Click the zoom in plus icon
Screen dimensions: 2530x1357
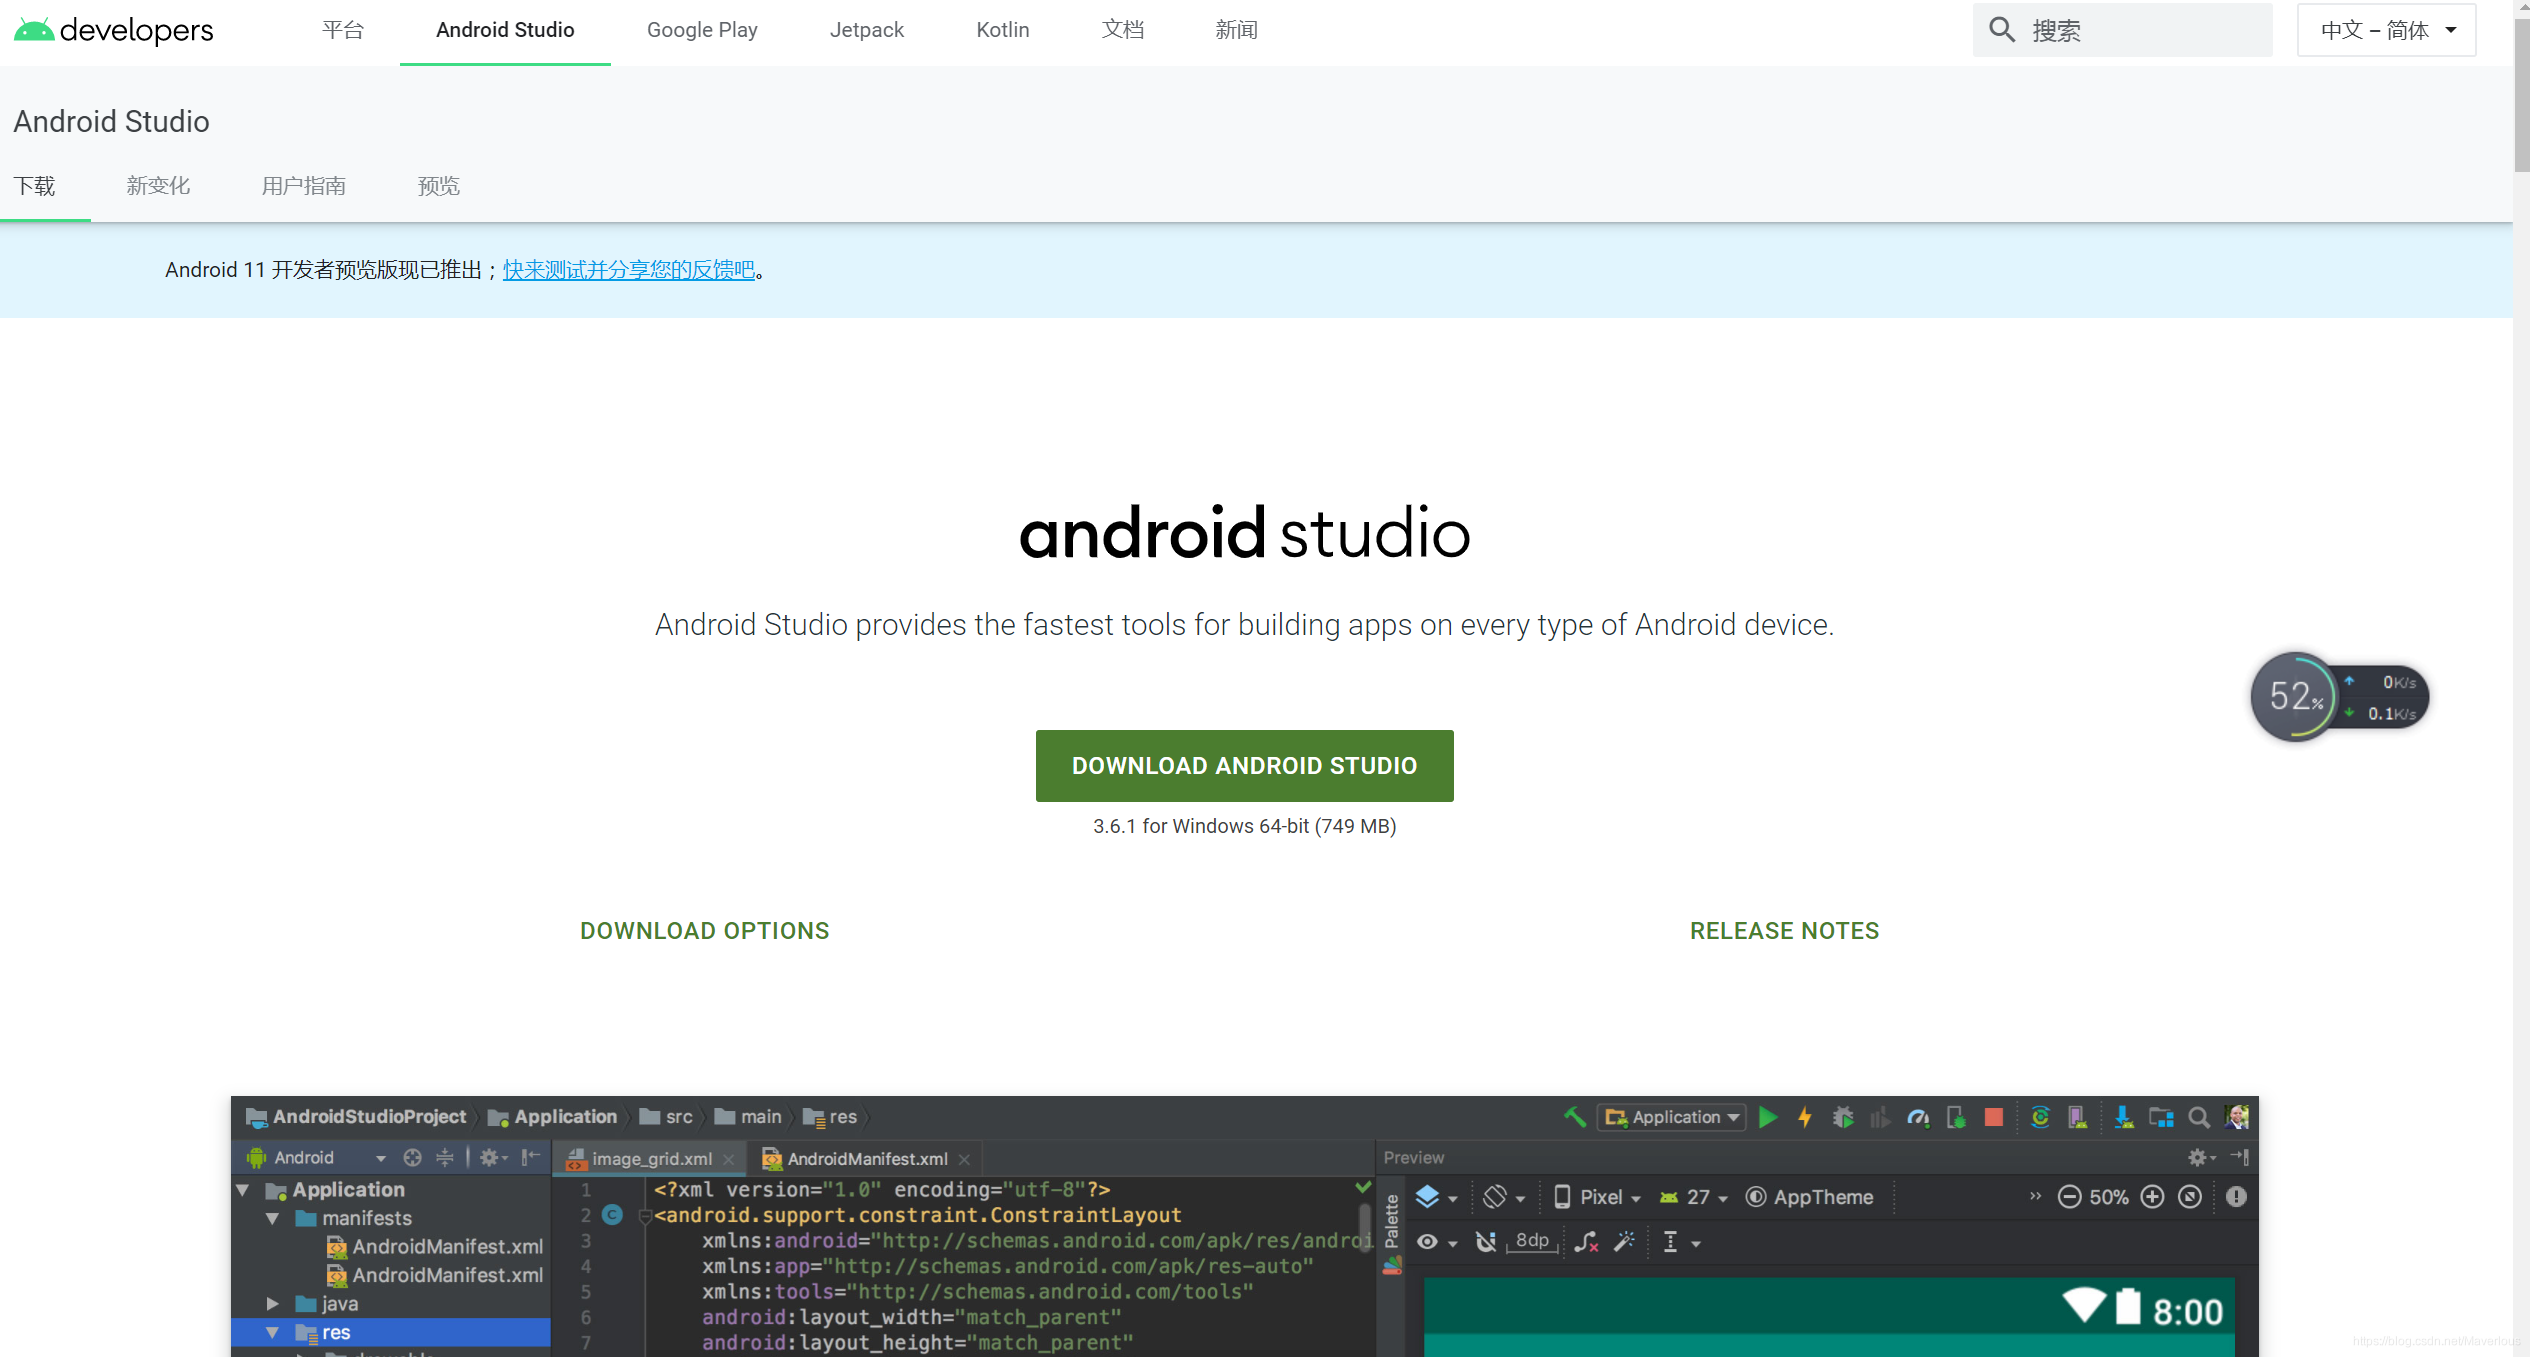point(2152,1197)
